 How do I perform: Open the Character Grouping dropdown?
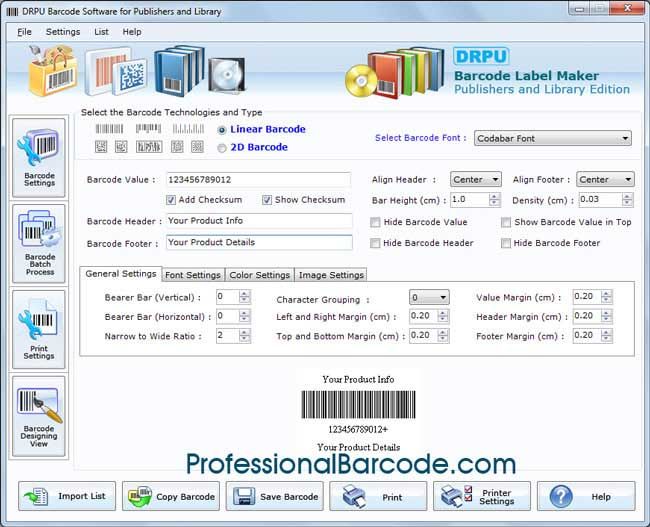(x=429, y=297)
